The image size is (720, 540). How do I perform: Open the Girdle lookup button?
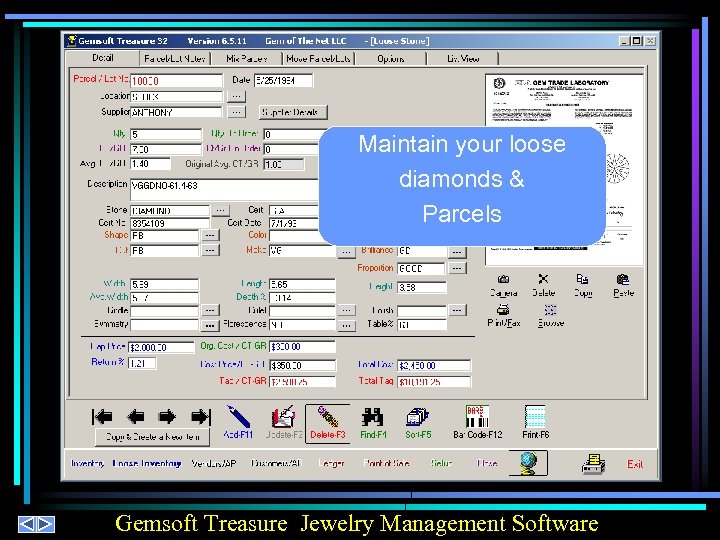click(210, 310)
